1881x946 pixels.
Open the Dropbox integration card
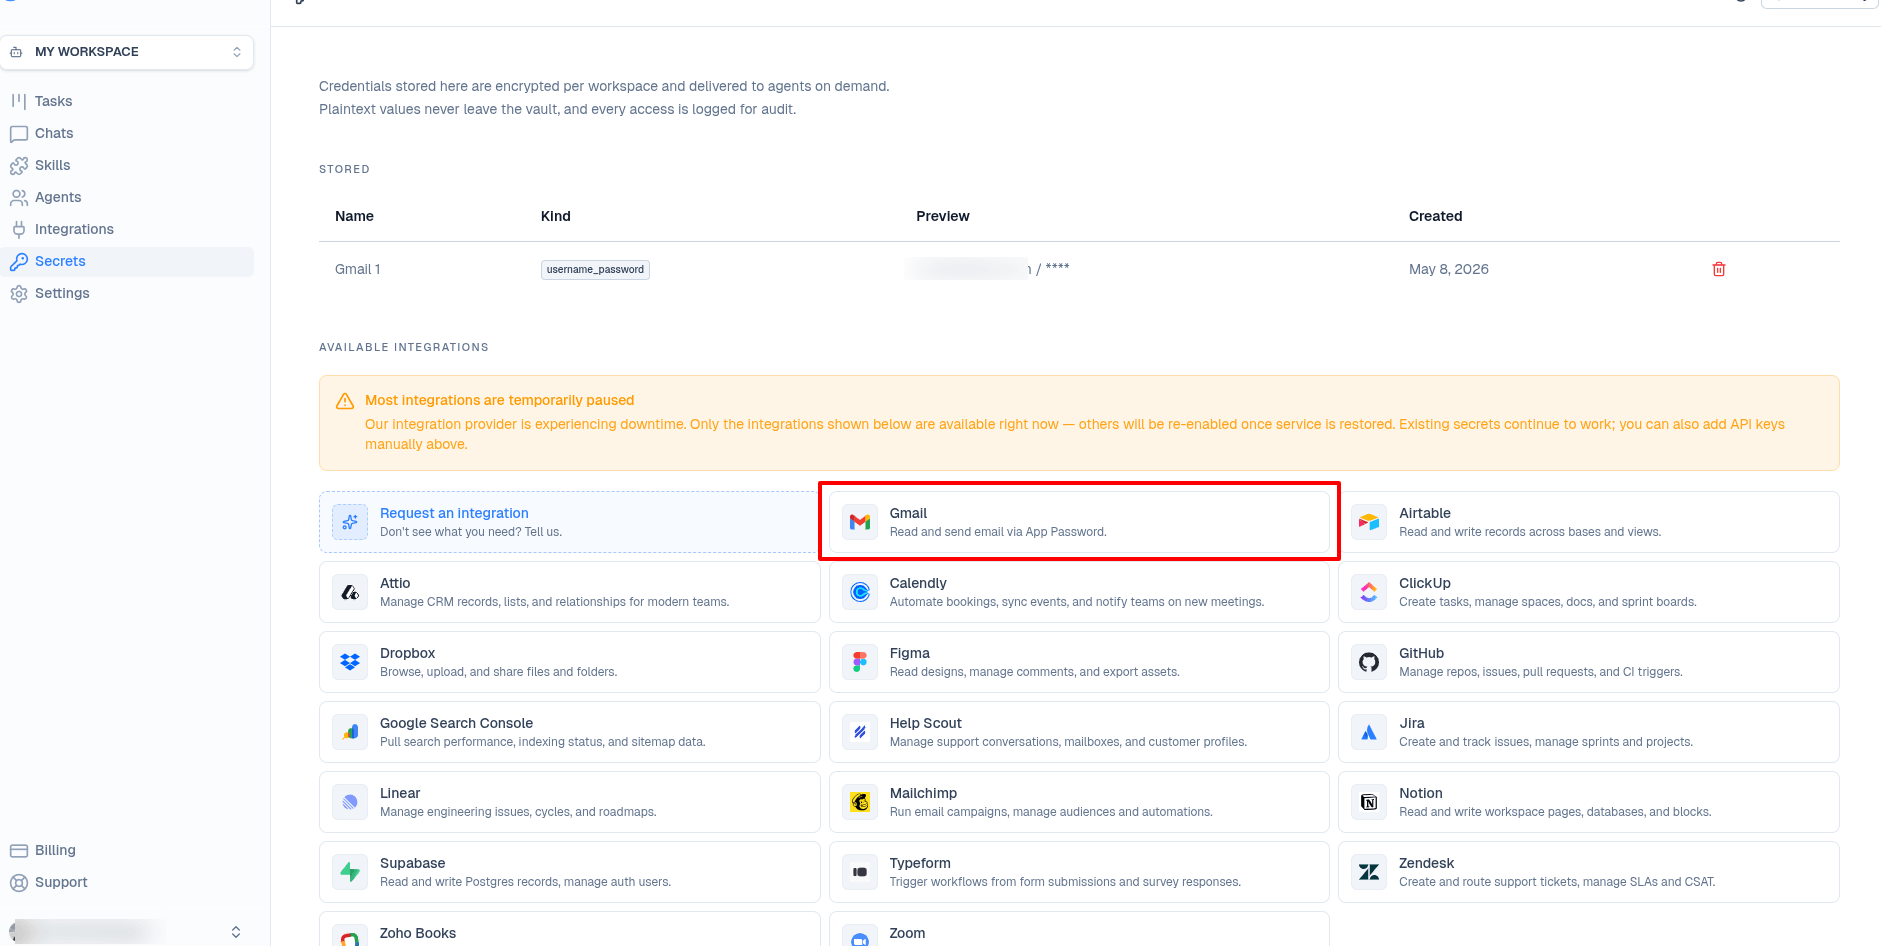pyautogui.click(x=570, y=662)
